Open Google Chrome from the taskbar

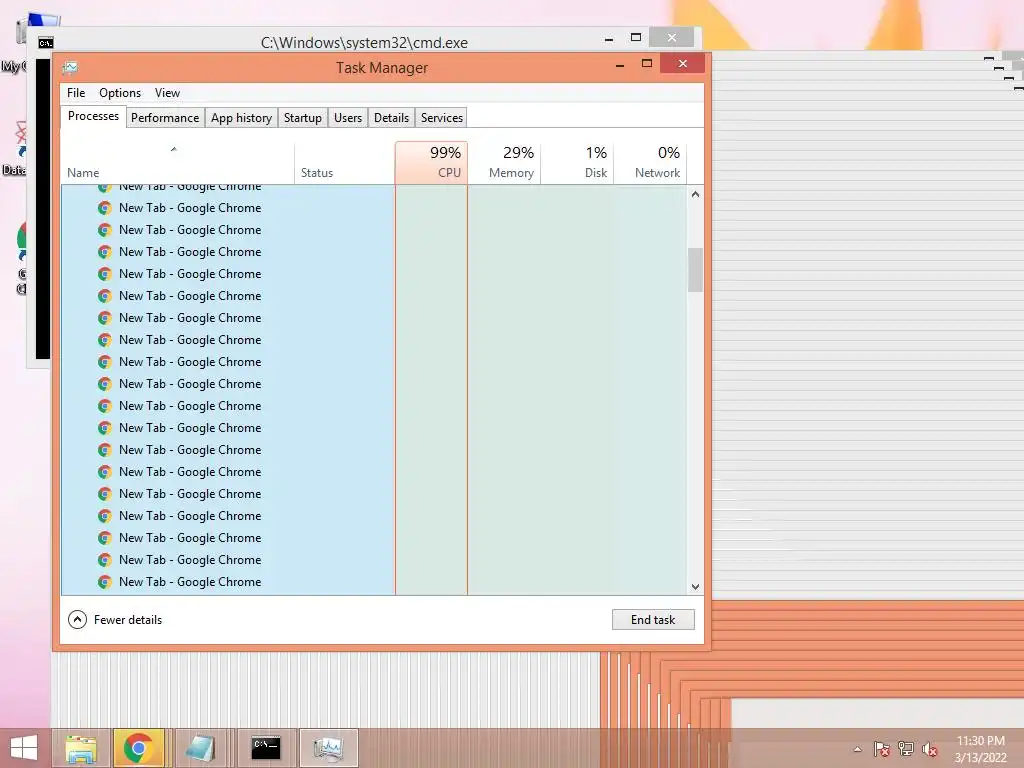click(138, 748)
